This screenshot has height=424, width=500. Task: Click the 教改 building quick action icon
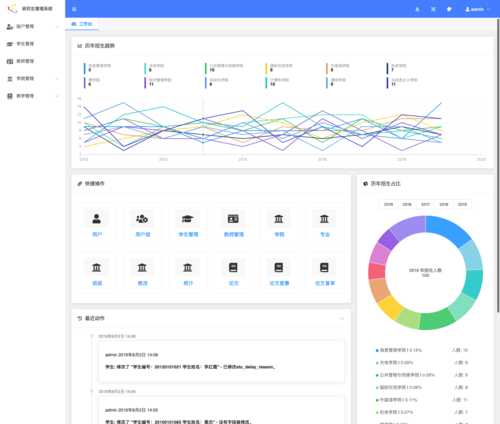point(142,267)
